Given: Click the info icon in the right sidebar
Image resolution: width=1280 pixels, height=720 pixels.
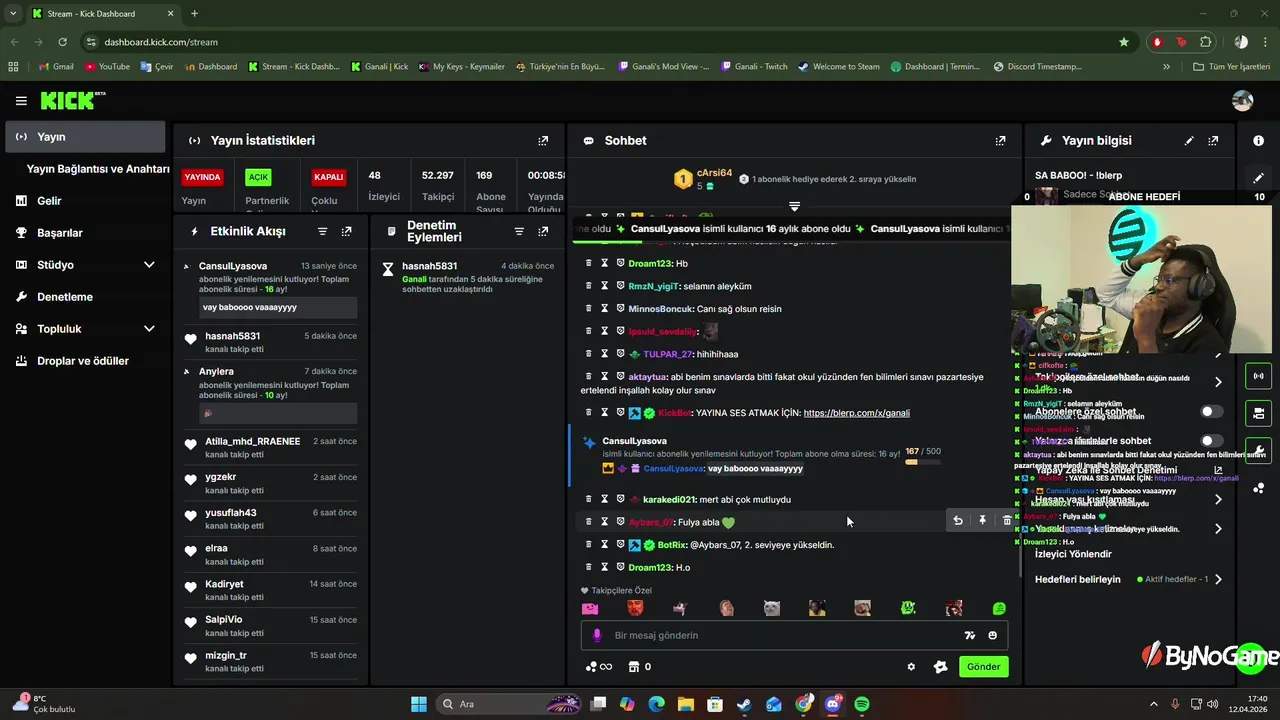Looking at the screenshot, I should pyautogui.click(x=1258, y=141).
